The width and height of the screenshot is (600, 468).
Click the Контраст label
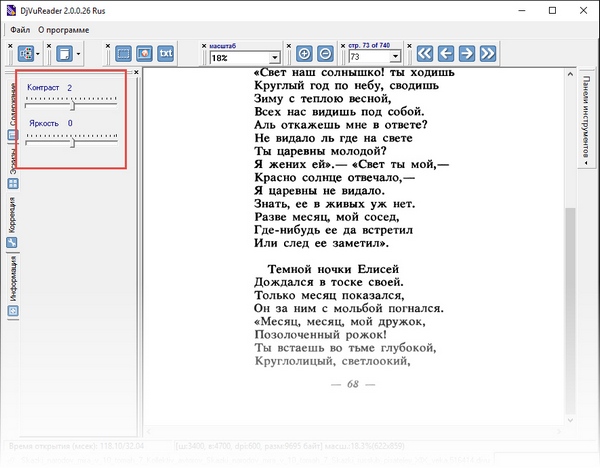[x=43, y=88]
